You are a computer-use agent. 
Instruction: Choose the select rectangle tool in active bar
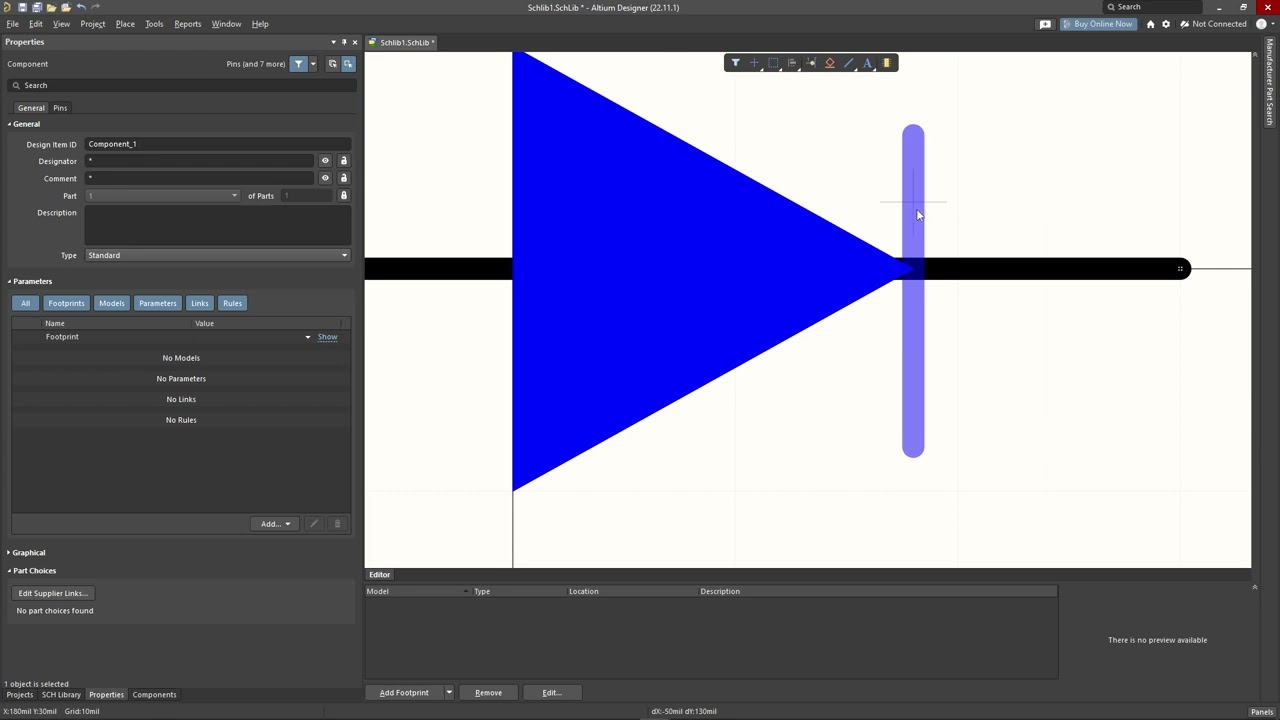pyautogui.click(x=773, y=63)
